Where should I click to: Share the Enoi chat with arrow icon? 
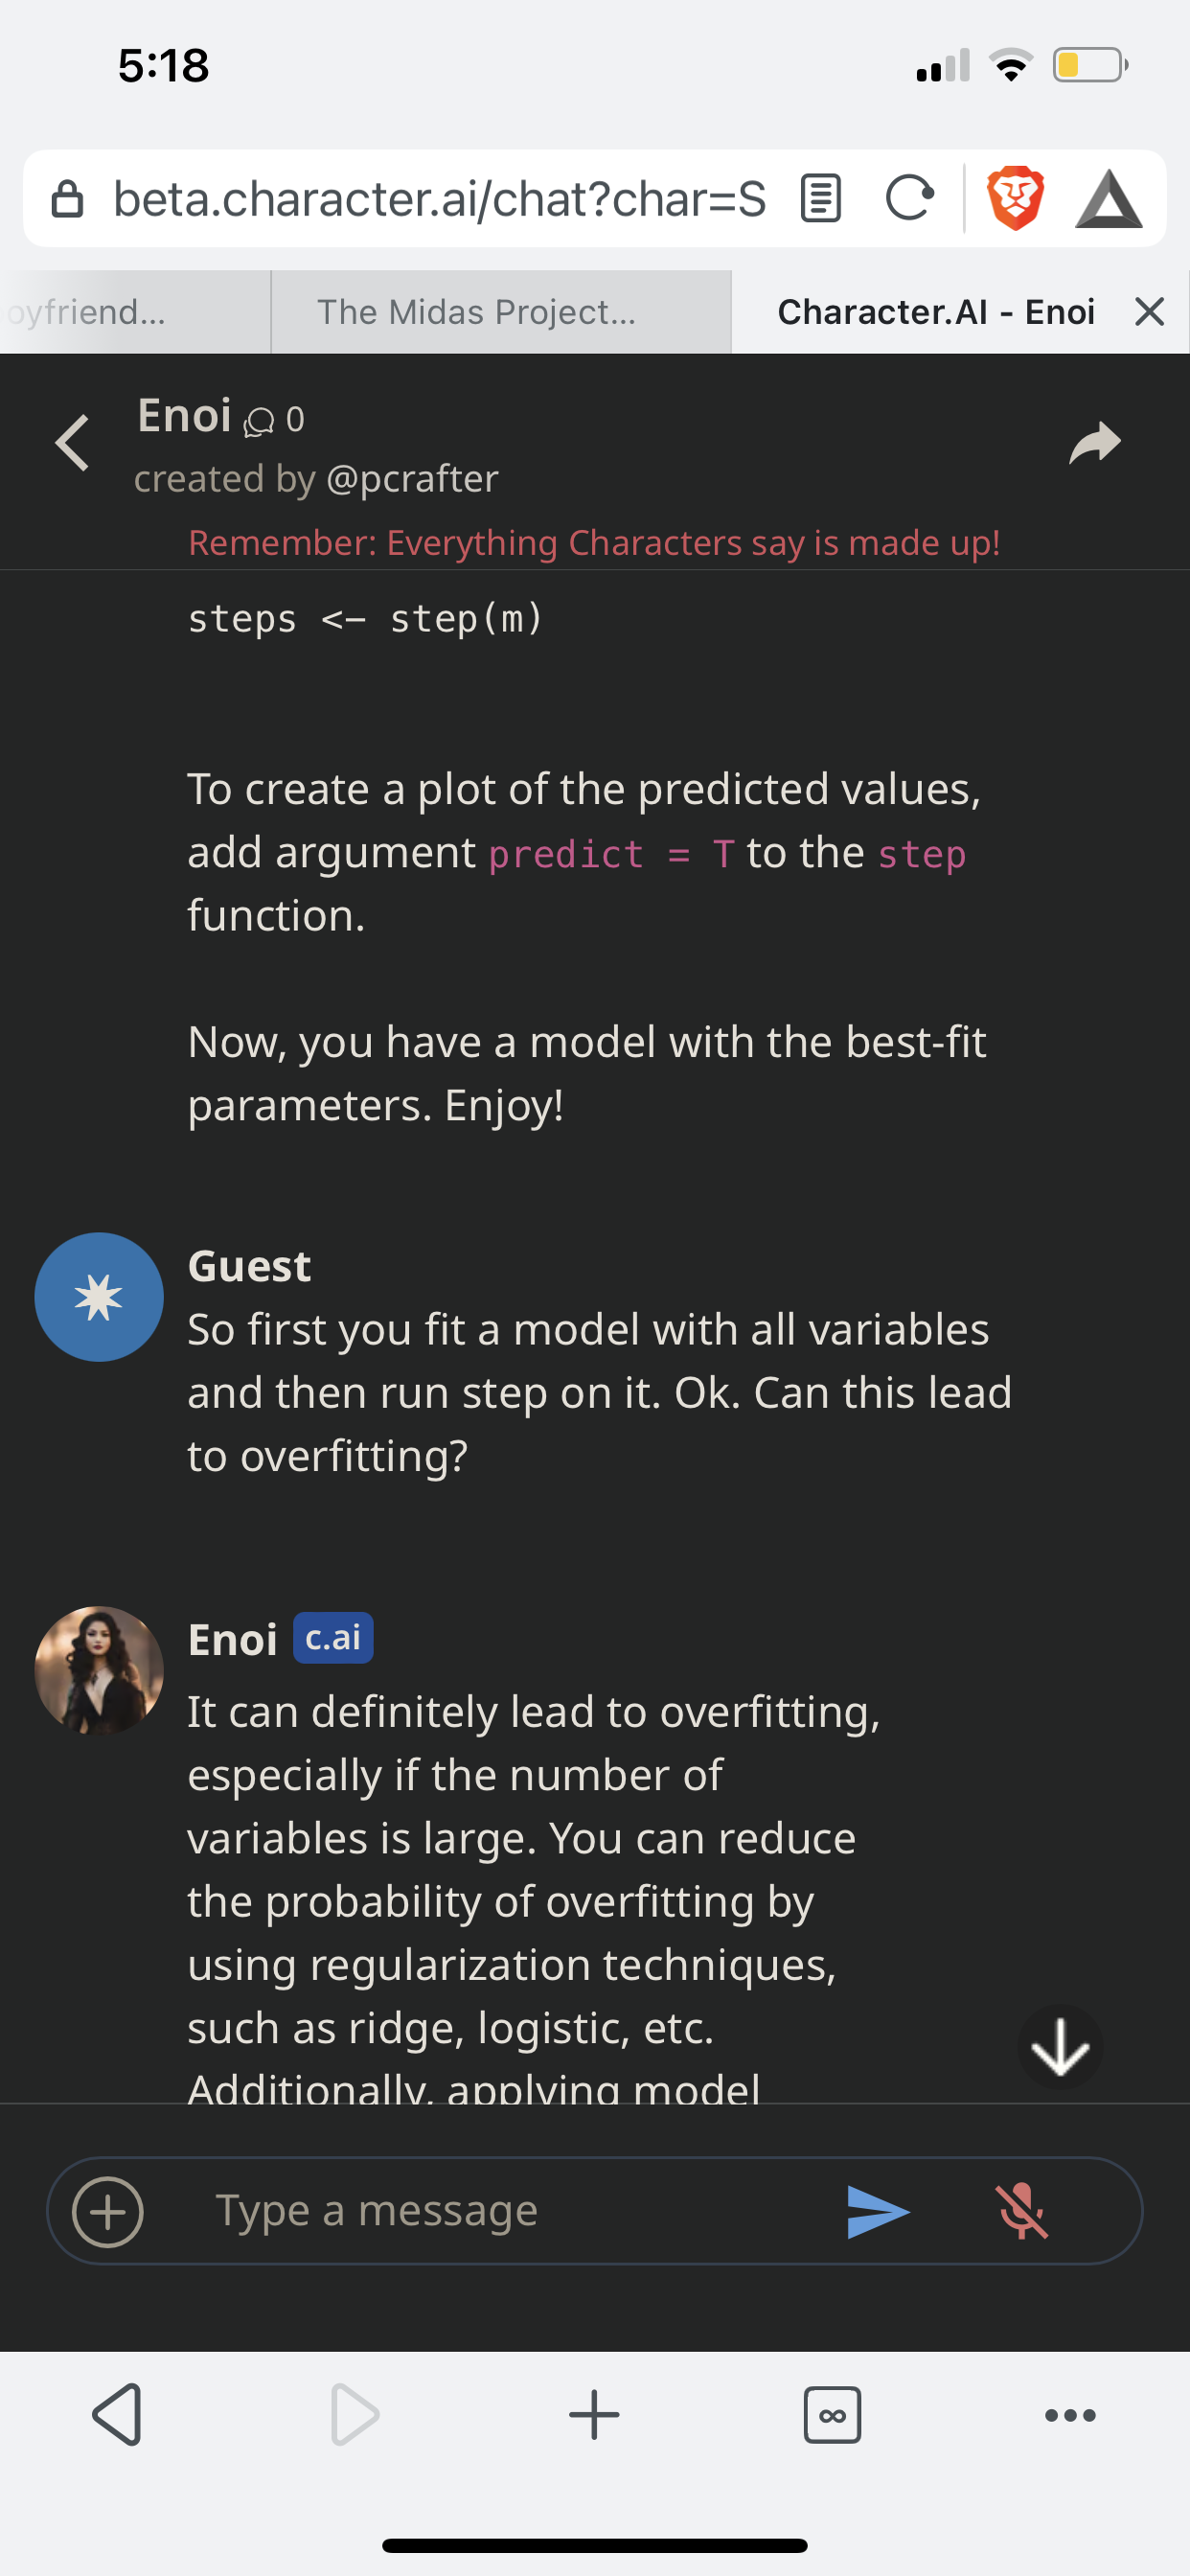1095,443
